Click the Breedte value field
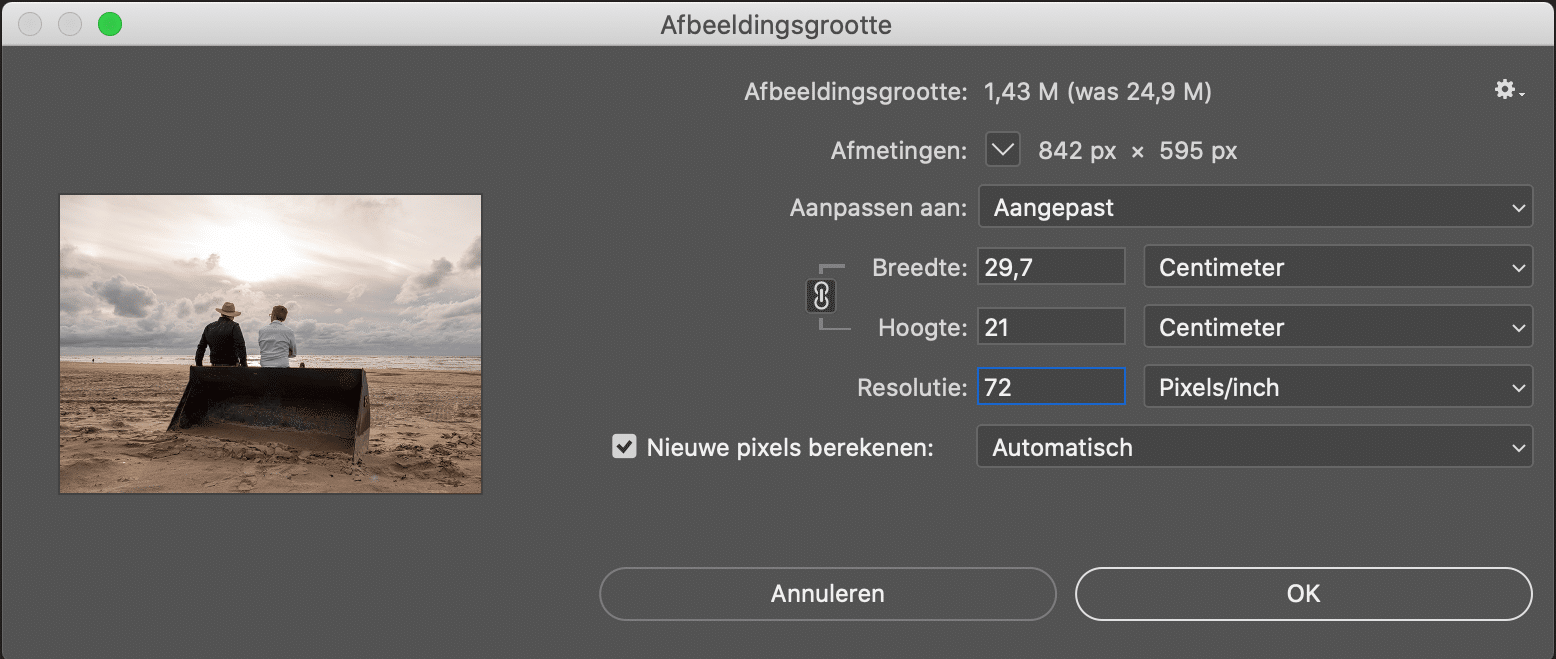Viewport: 1556px width, 659px height. point(1051,267)
